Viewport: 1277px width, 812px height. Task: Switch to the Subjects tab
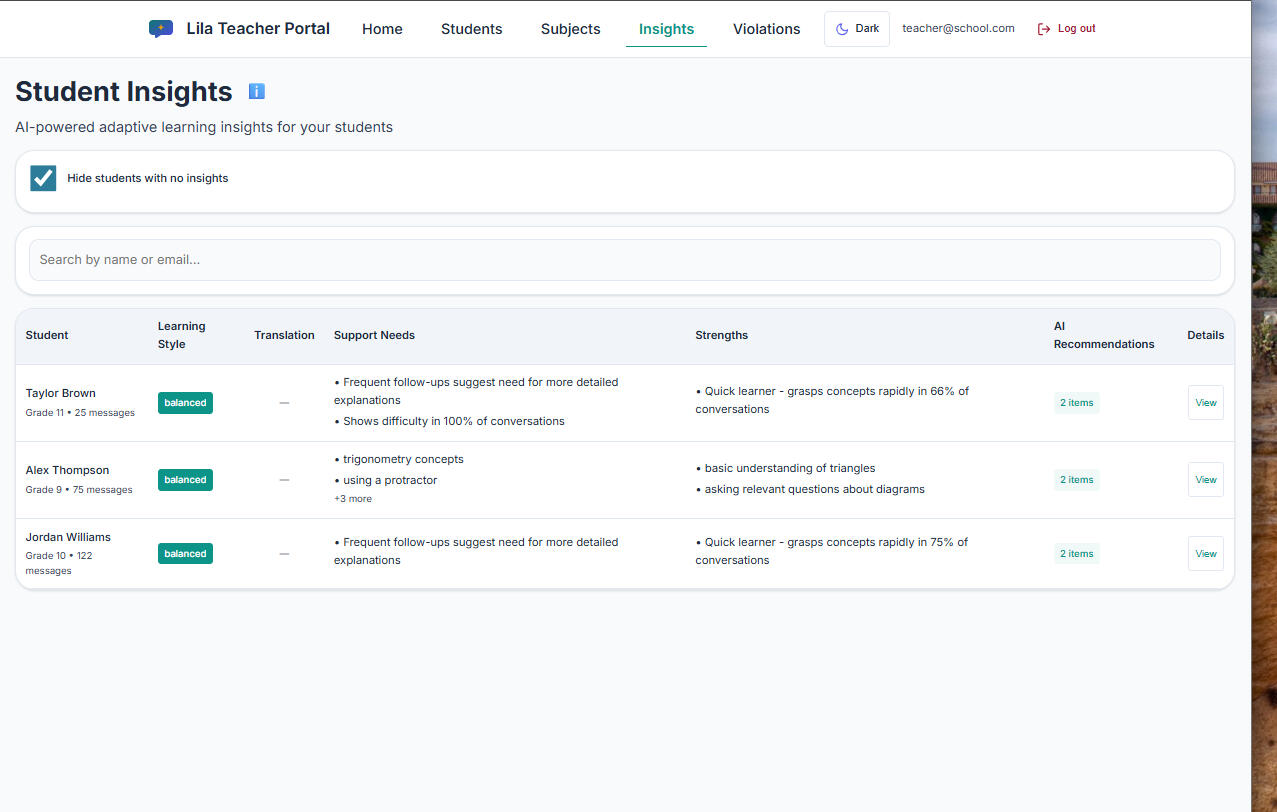pyautogui.click(x=570, y=29)
